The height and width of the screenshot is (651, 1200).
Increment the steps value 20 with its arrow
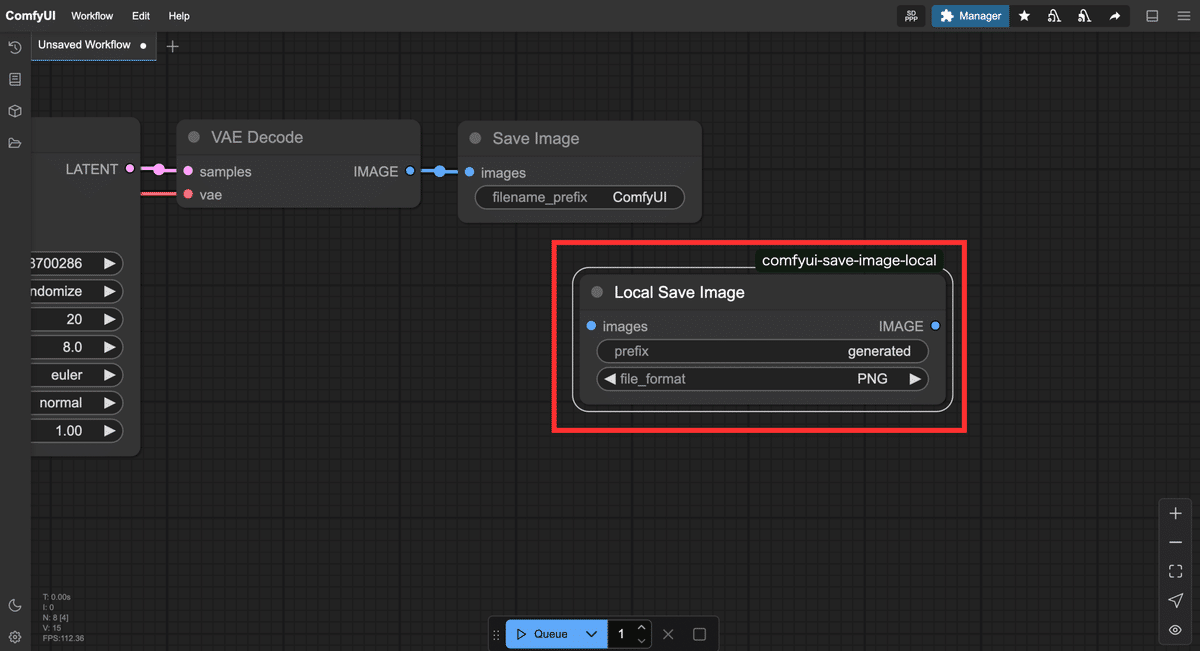tap(110, 319)
